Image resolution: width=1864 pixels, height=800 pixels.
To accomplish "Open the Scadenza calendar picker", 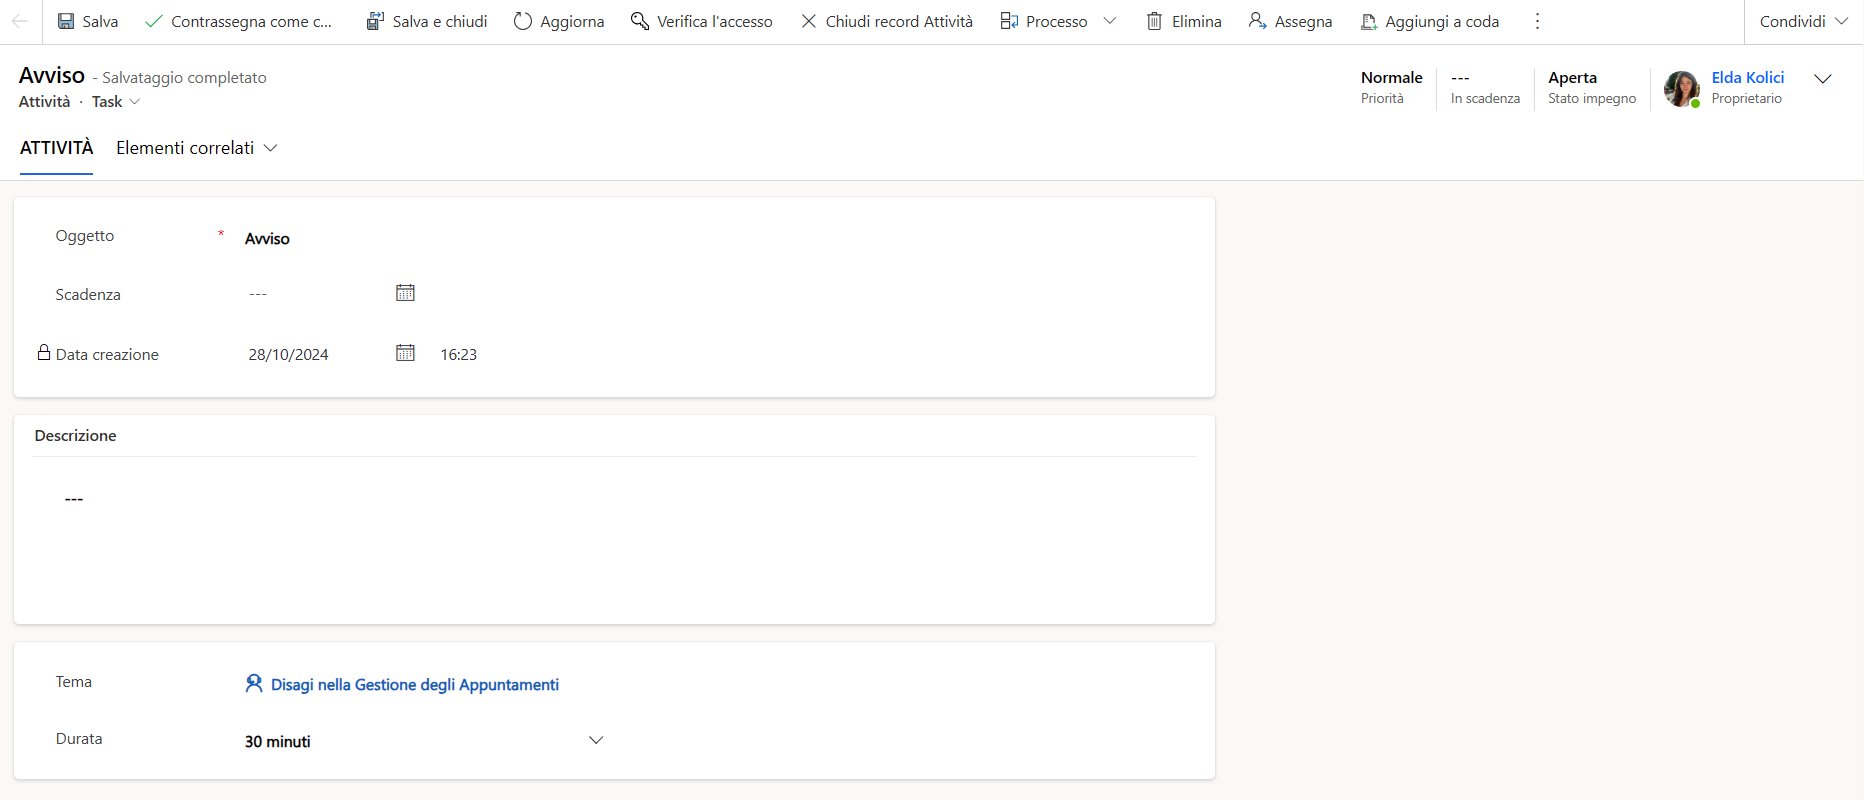I will (405, 293).
